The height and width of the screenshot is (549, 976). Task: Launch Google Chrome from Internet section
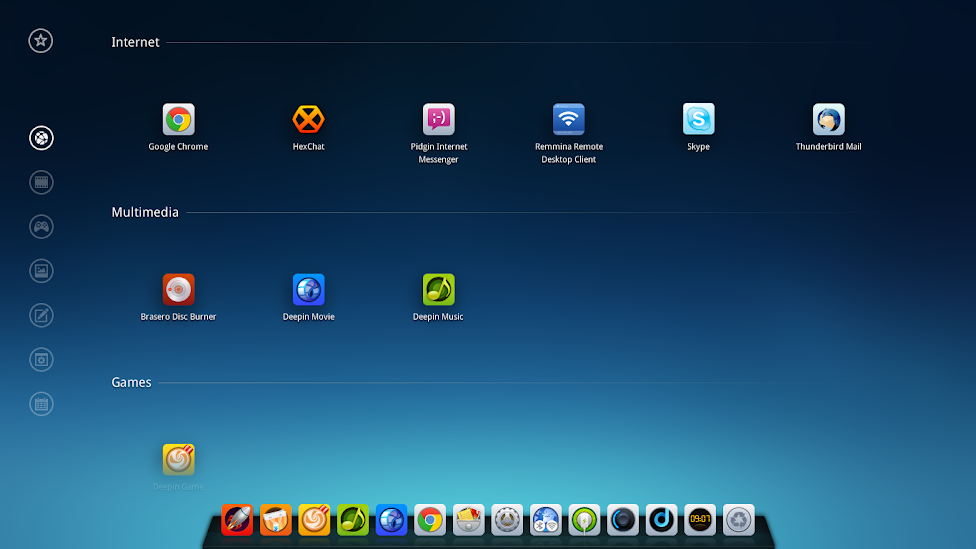[179, 120]
